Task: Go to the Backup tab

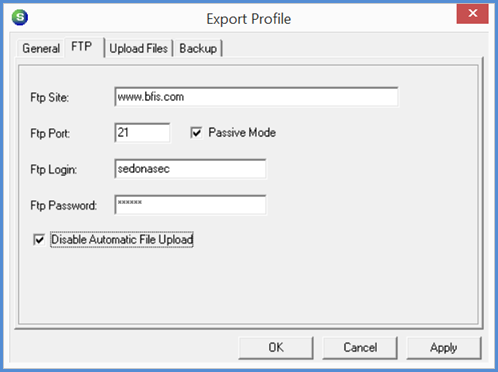Action: pos(198,49)
